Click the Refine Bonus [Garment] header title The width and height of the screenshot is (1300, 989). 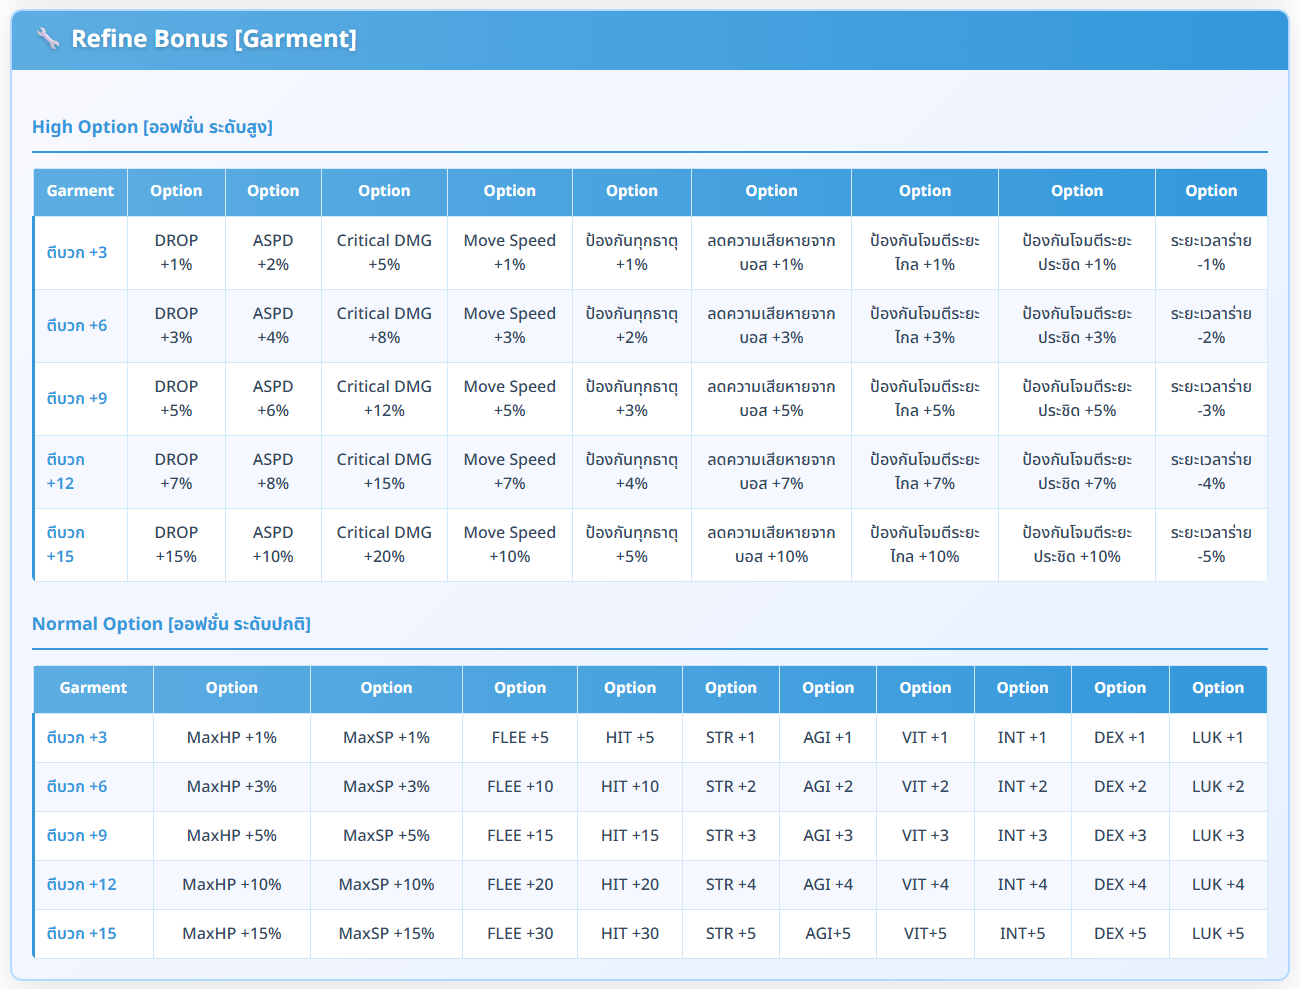(213, 39)
